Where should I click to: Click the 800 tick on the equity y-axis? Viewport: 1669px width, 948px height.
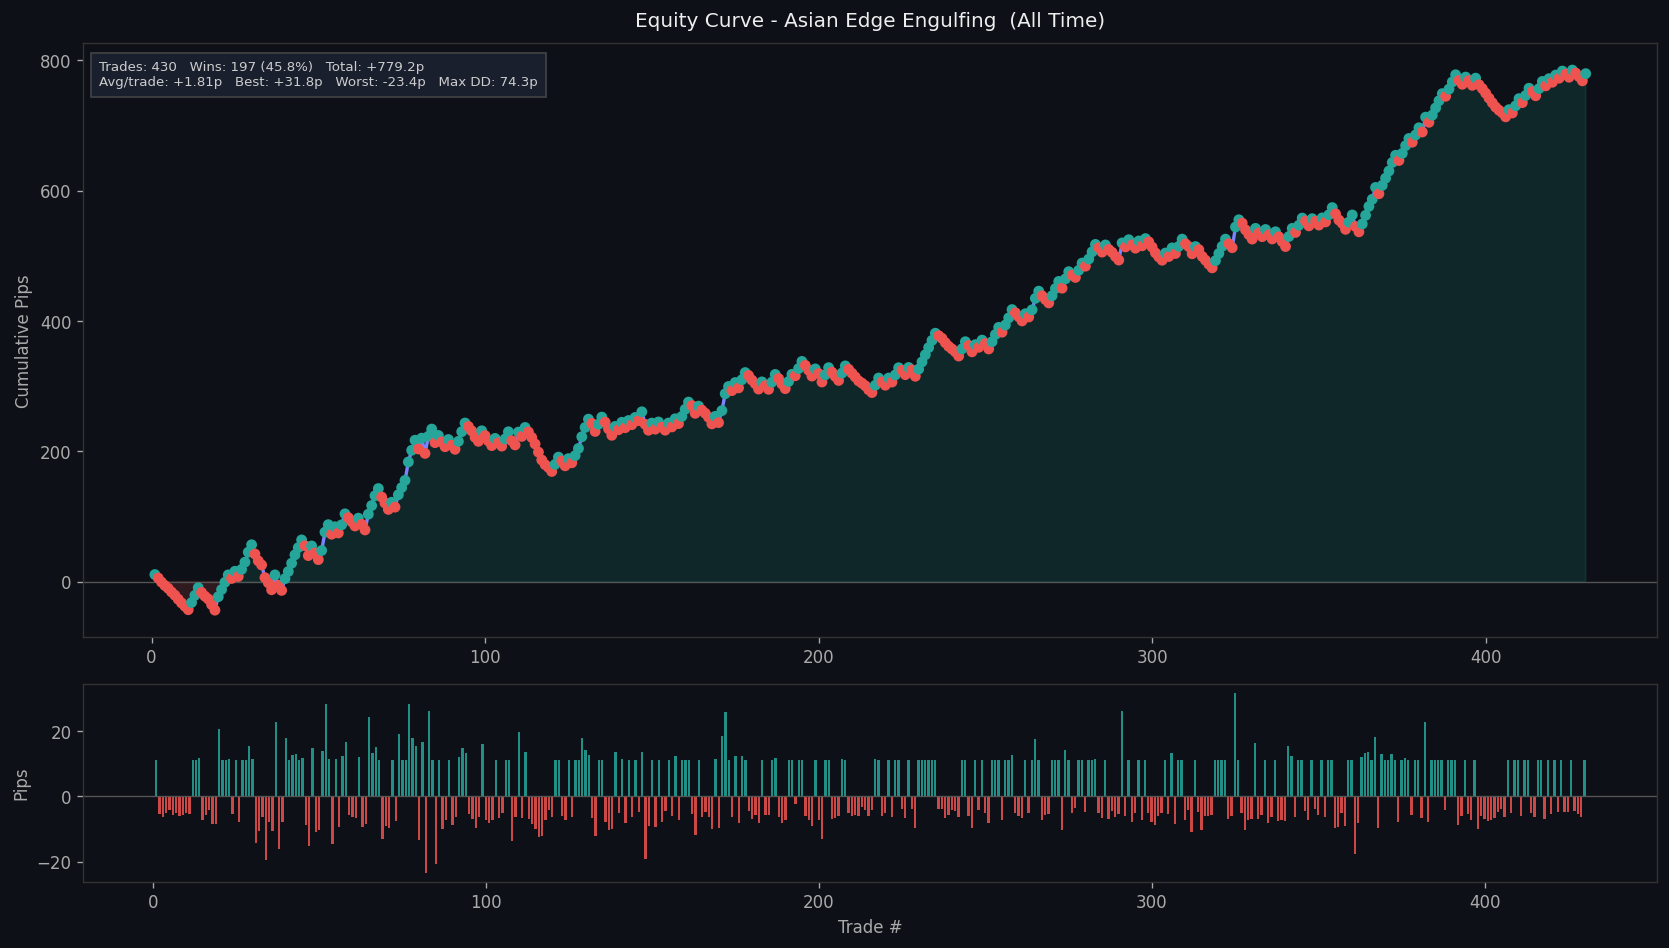pos(55,62)
